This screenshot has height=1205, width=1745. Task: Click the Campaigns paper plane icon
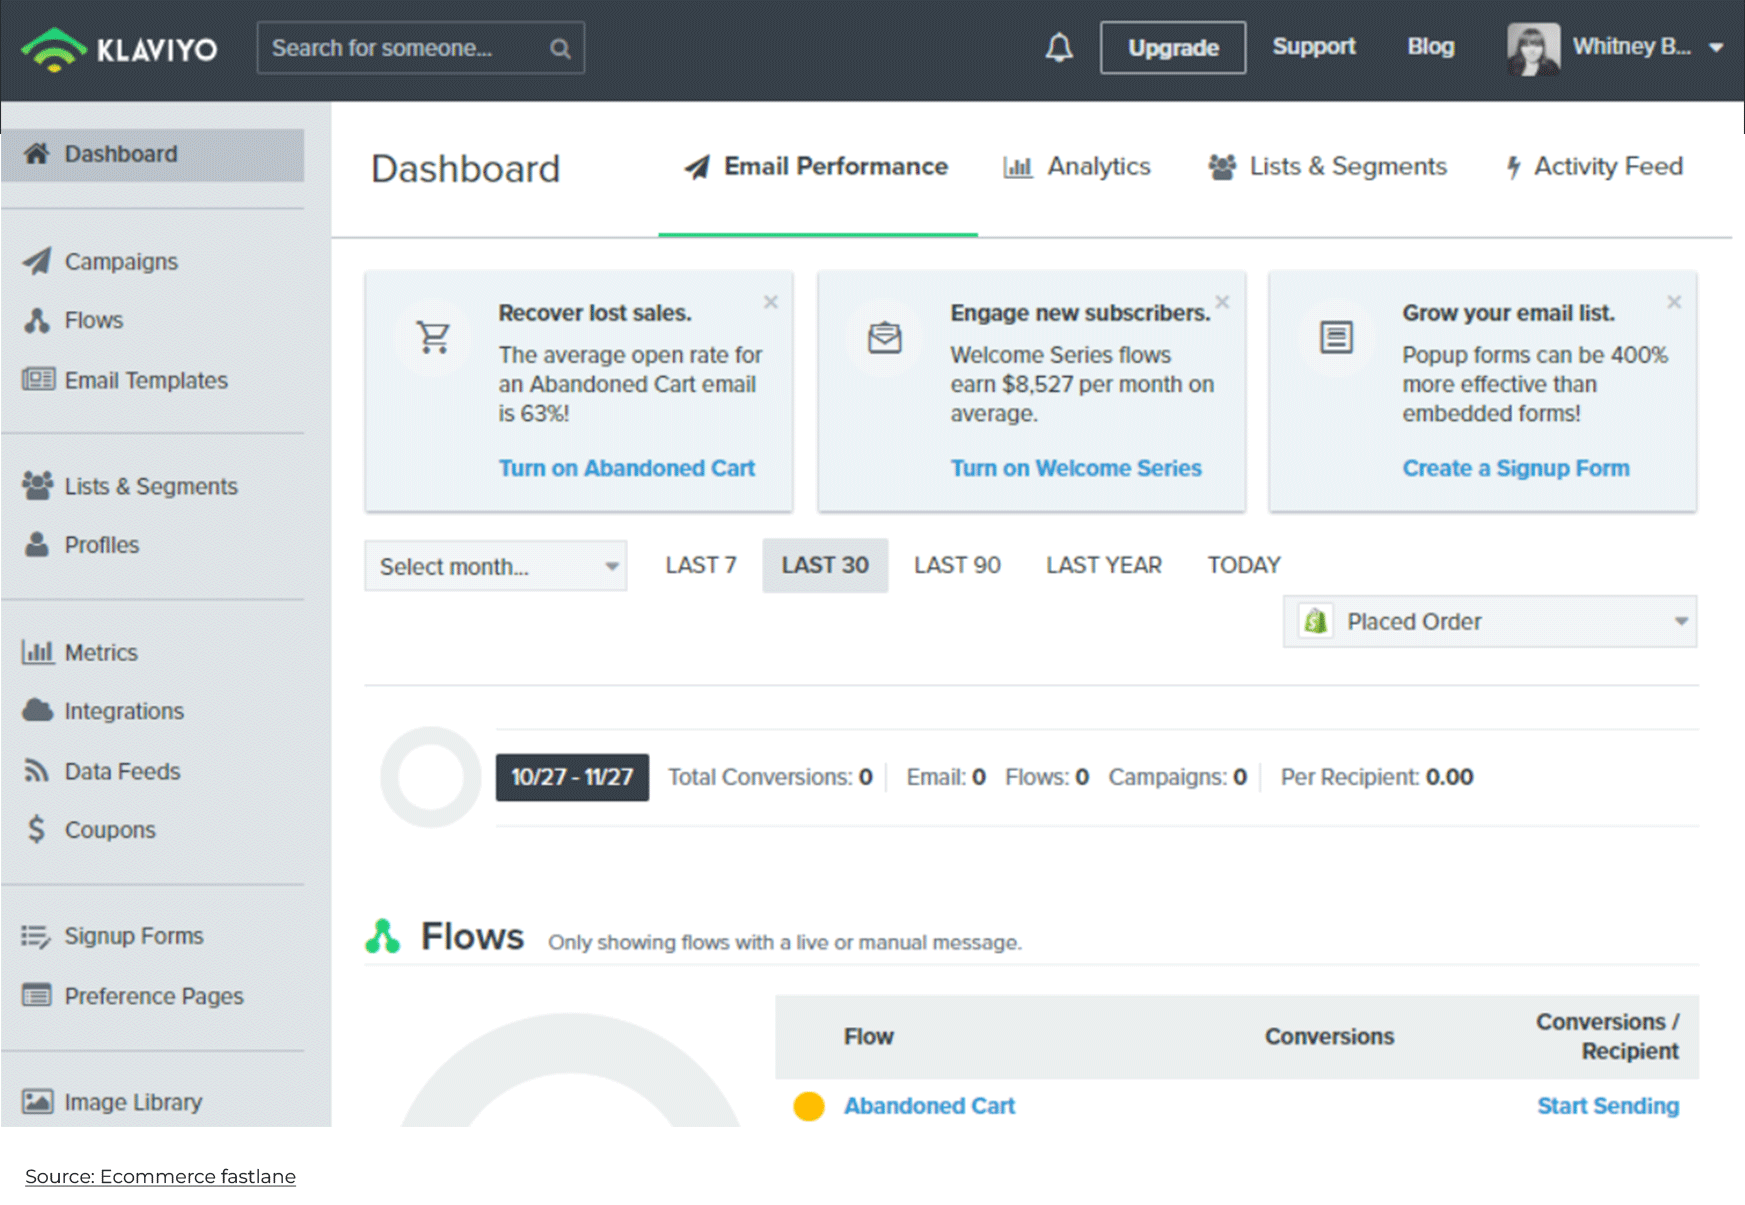click(37, 261)
